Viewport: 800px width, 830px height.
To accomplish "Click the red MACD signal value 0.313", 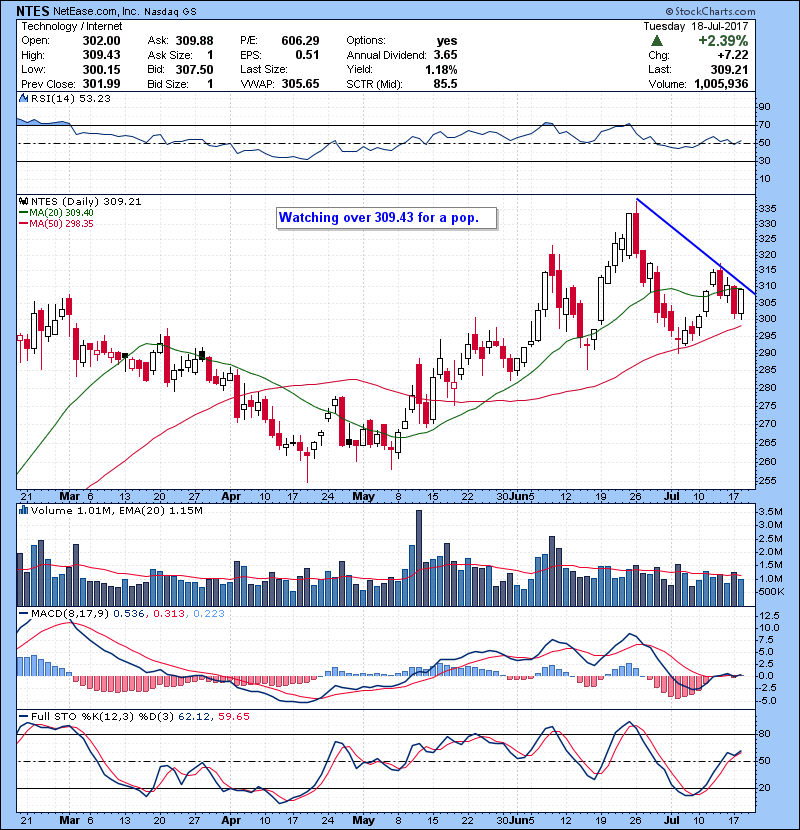I will coord(169,614).
